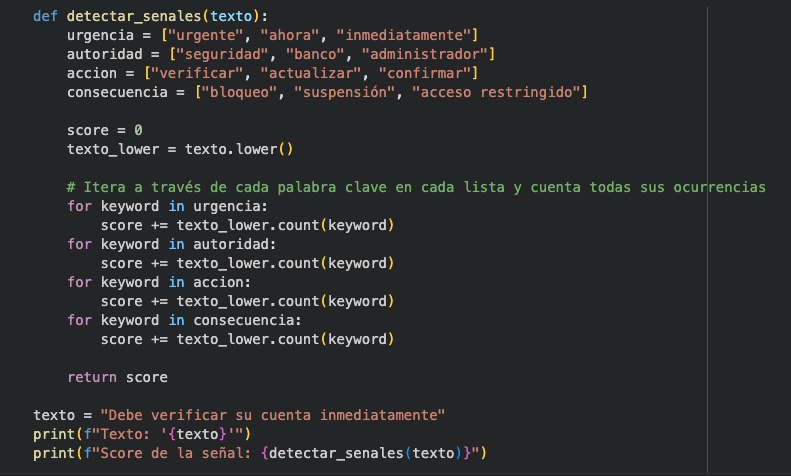Click the print statement containing 'Texto:'
Screen dimensions: 791x476
(142, 435)
